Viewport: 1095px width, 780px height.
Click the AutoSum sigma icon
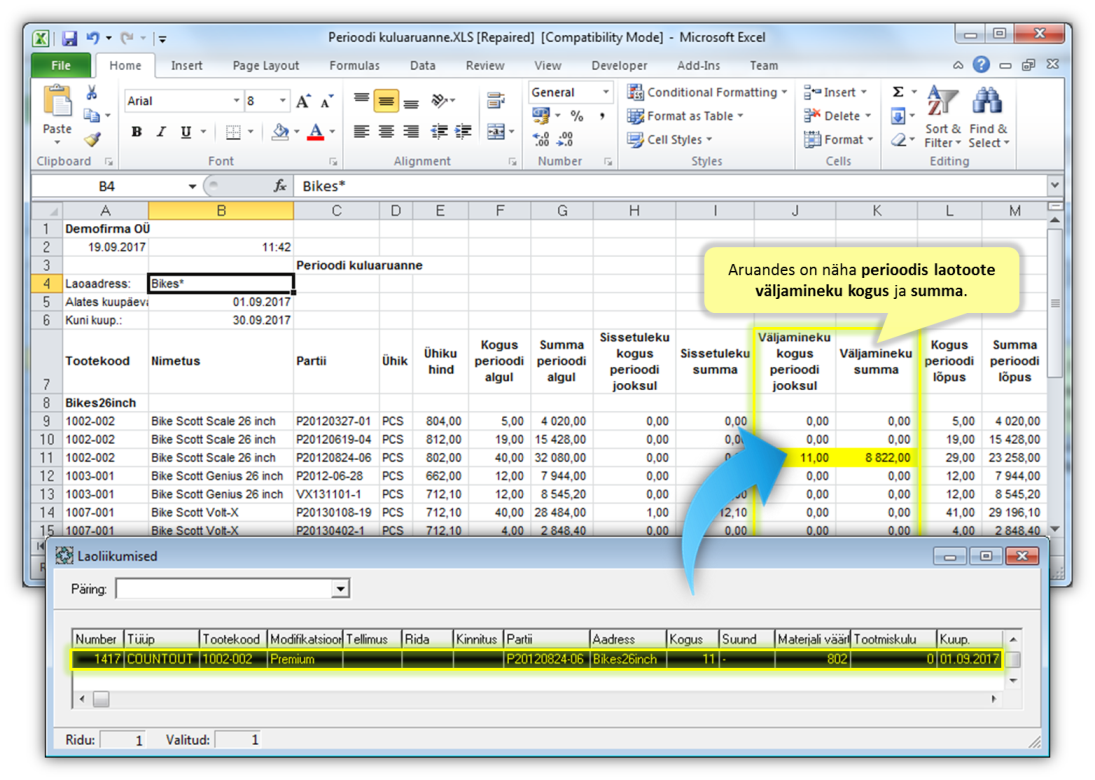point(898,92)
